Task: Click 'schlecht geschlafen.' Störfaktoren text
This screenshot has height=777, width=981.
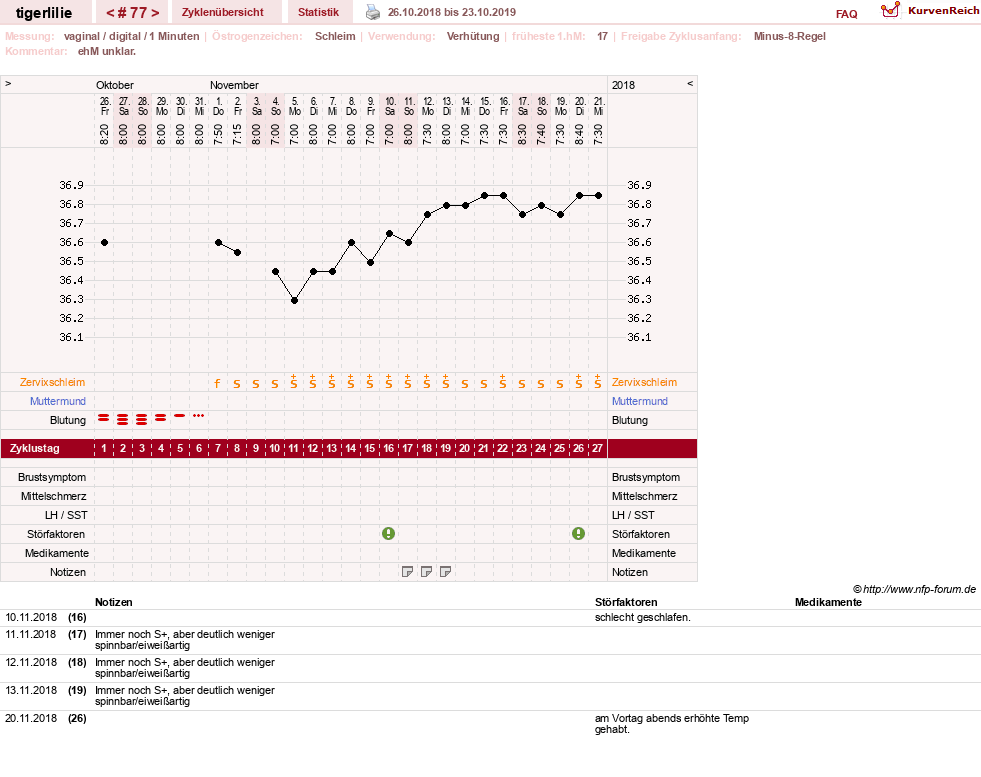Action: tap(643, 617)
